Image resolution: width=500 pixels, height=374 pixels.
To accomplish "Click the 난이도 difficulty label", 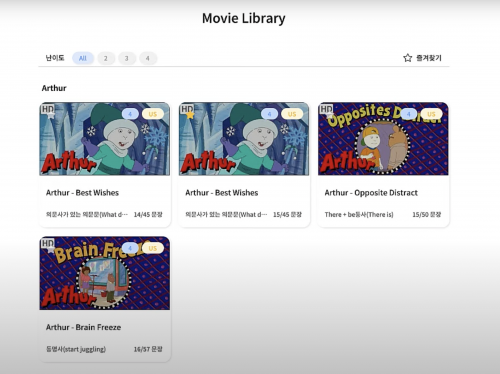I will pyautogui.click(x=55, y=58).
